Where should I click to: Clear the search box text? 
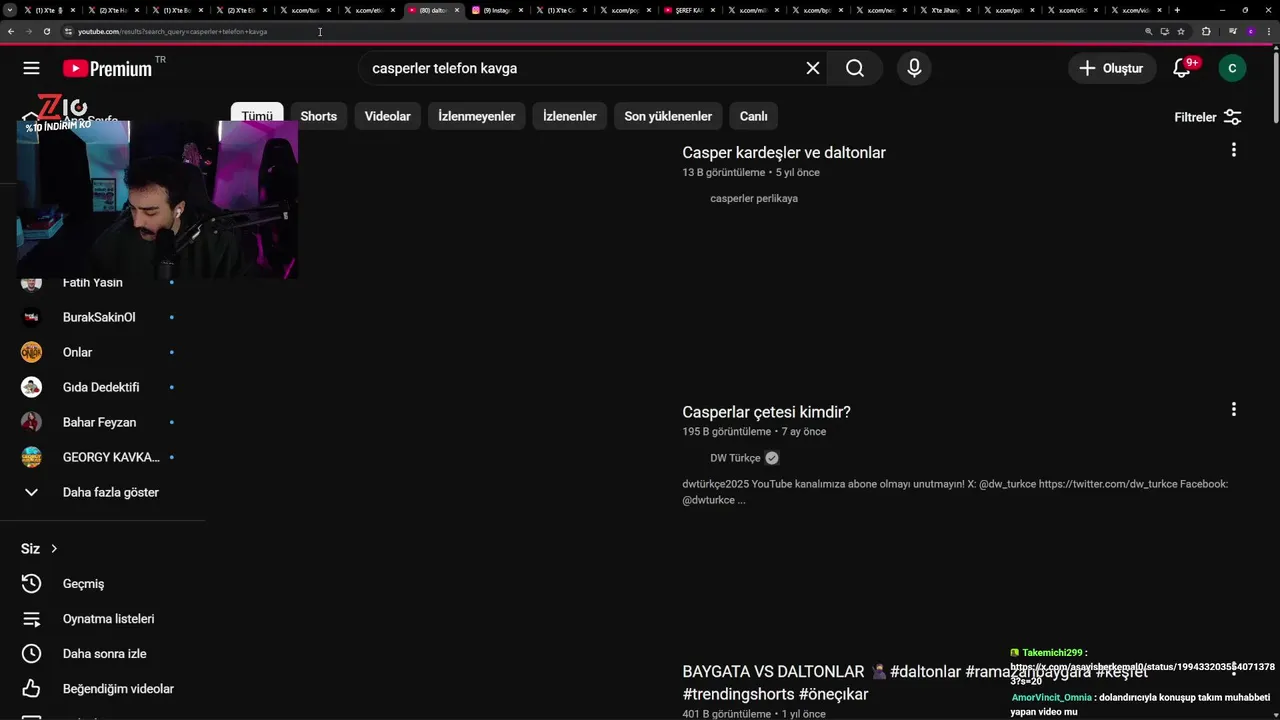tap(813, 68)
